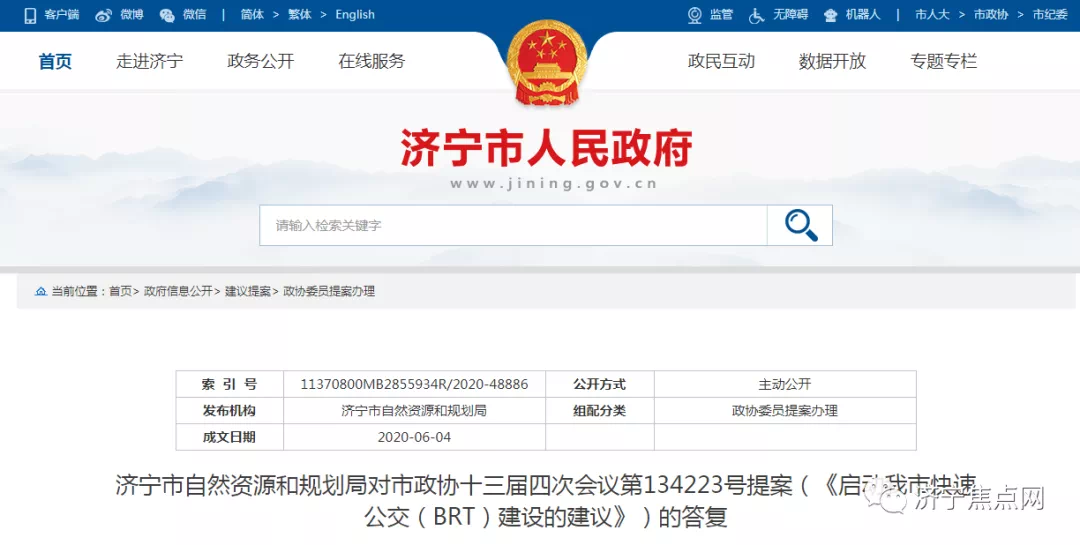Open the 走进济宁 menu
The width and height of the screenshot is (1080, 545).
point(149,61)
